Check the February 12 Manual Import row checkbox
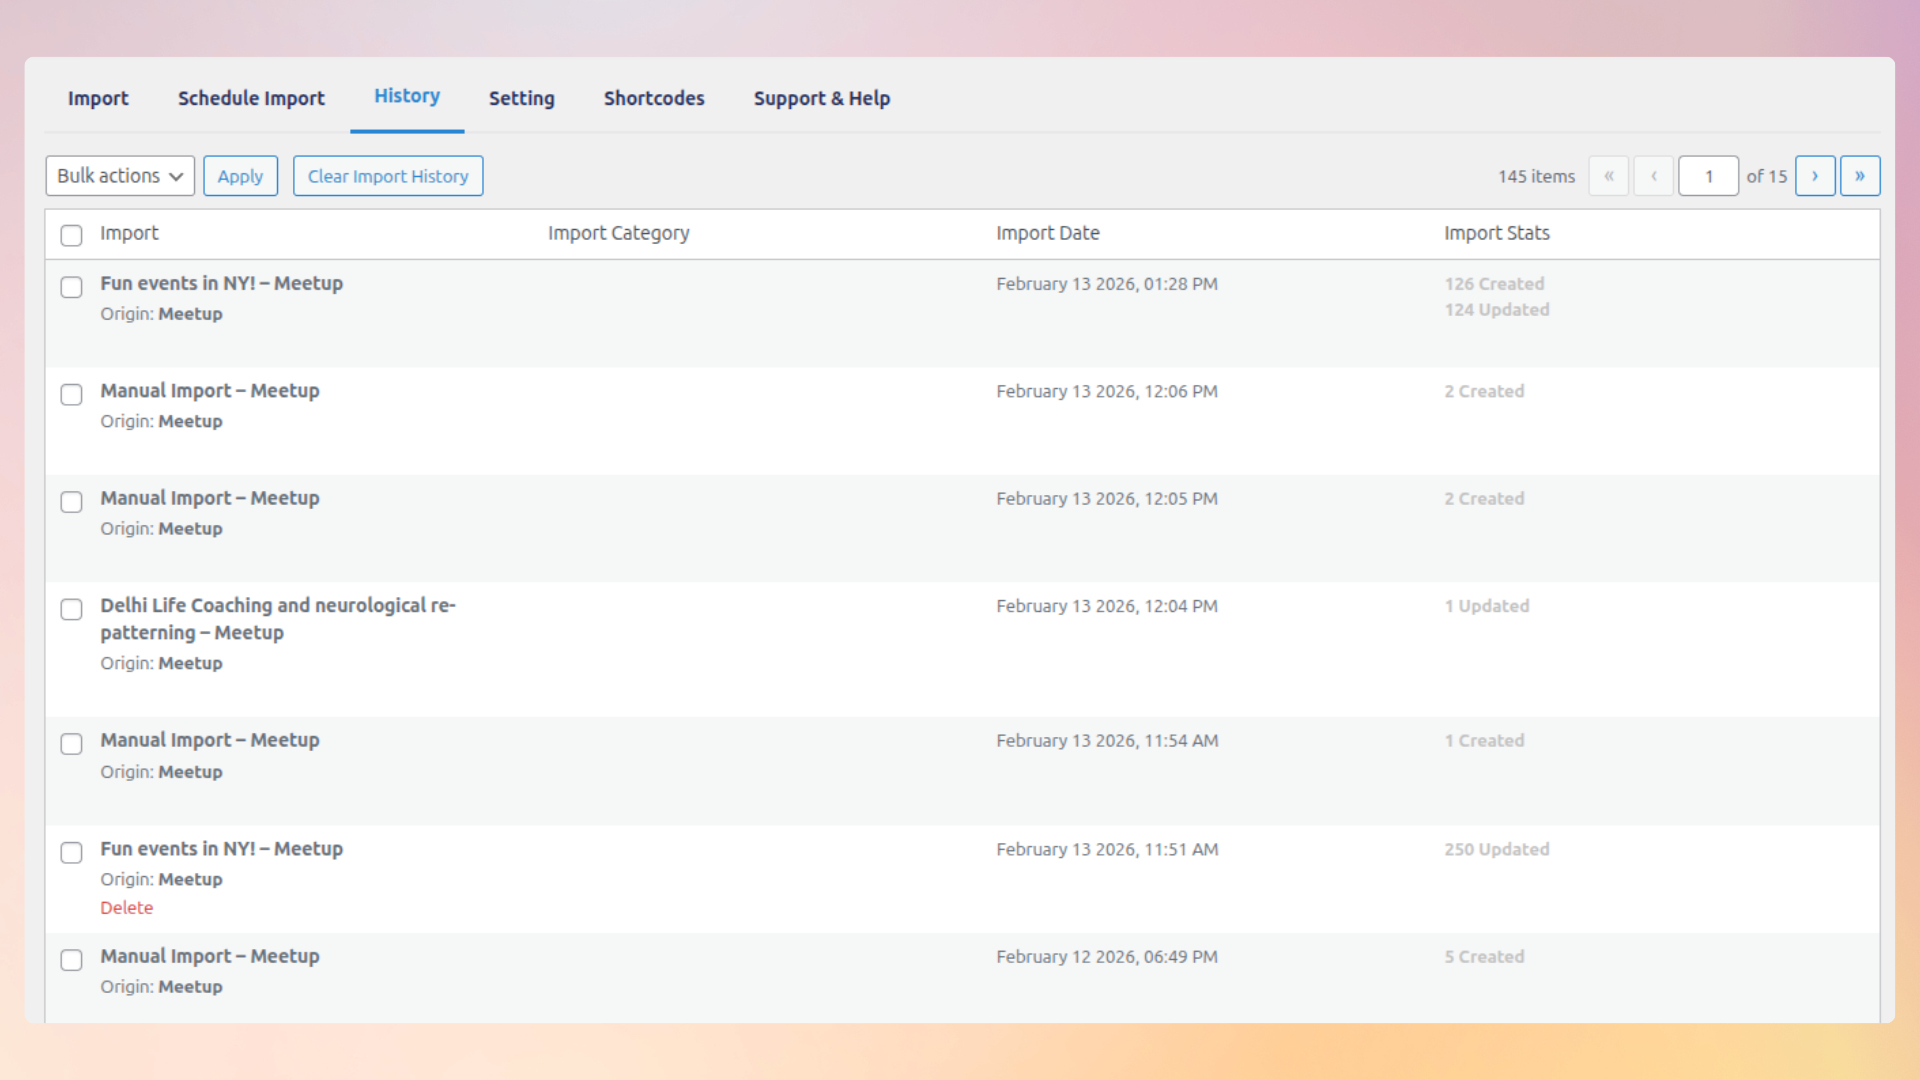The height and width of the screenshot is (1080, 1920). 71,960
